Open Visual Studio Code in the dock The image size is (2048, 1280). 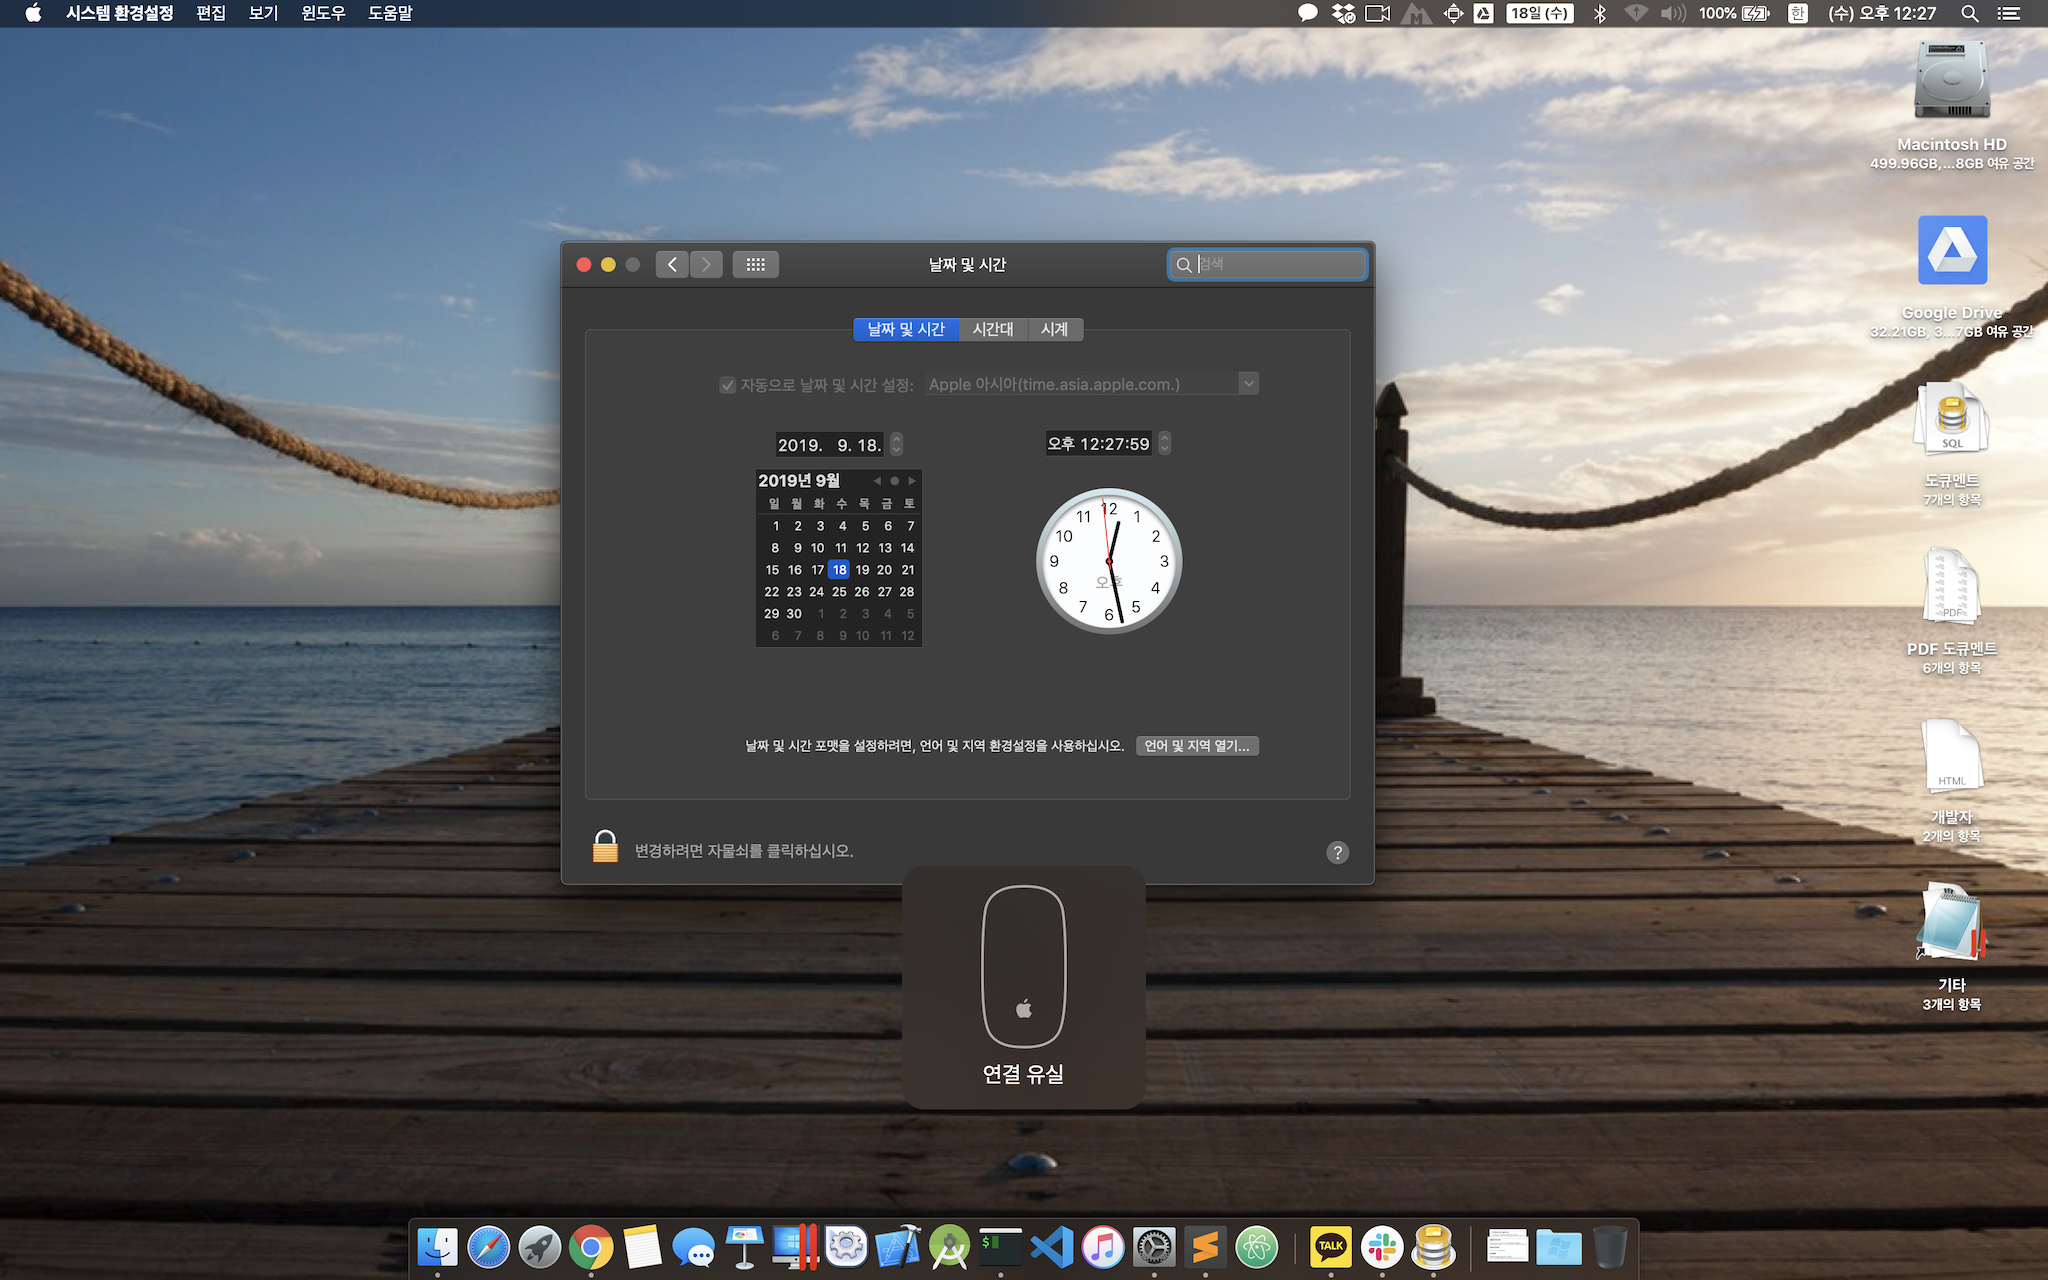[x=1052, y=1247]
